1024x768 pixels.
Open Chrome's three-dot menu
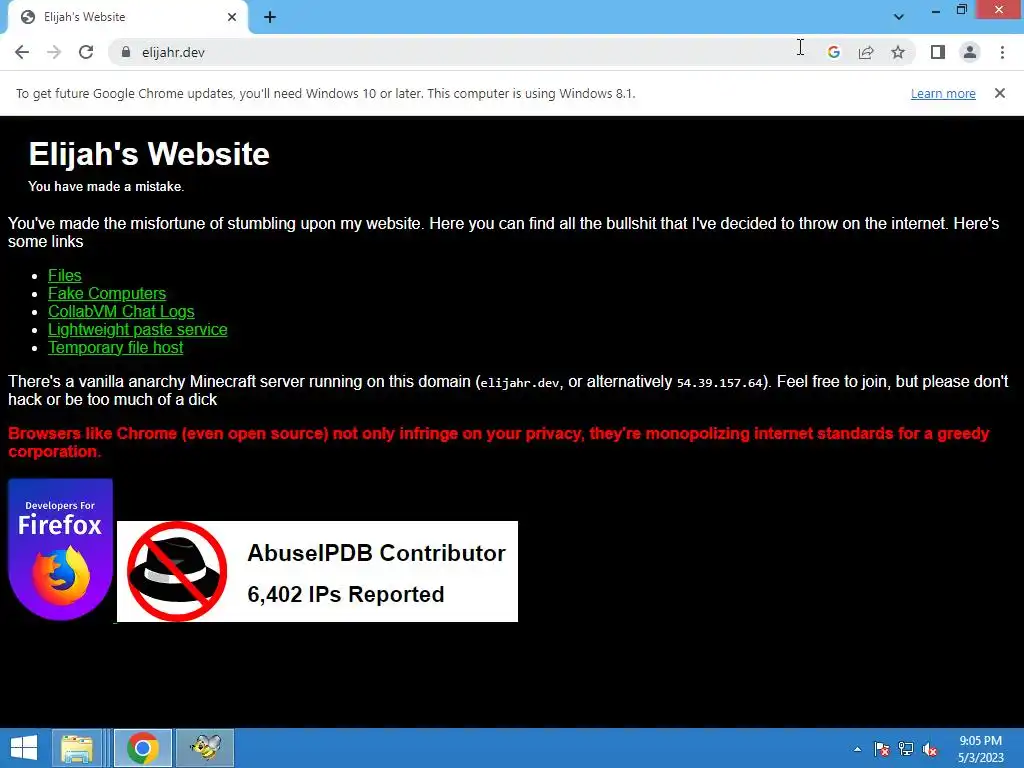pos(1002,52)
